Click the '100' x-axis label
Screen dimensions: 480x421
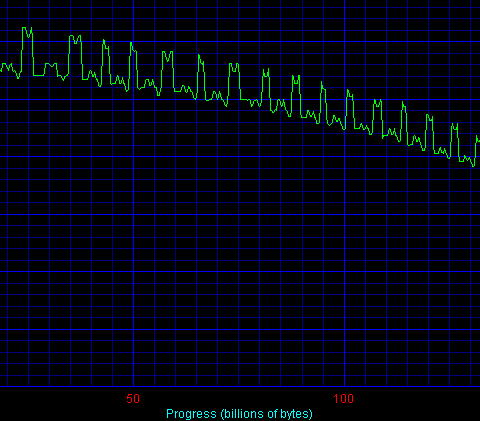click(344, 398)
